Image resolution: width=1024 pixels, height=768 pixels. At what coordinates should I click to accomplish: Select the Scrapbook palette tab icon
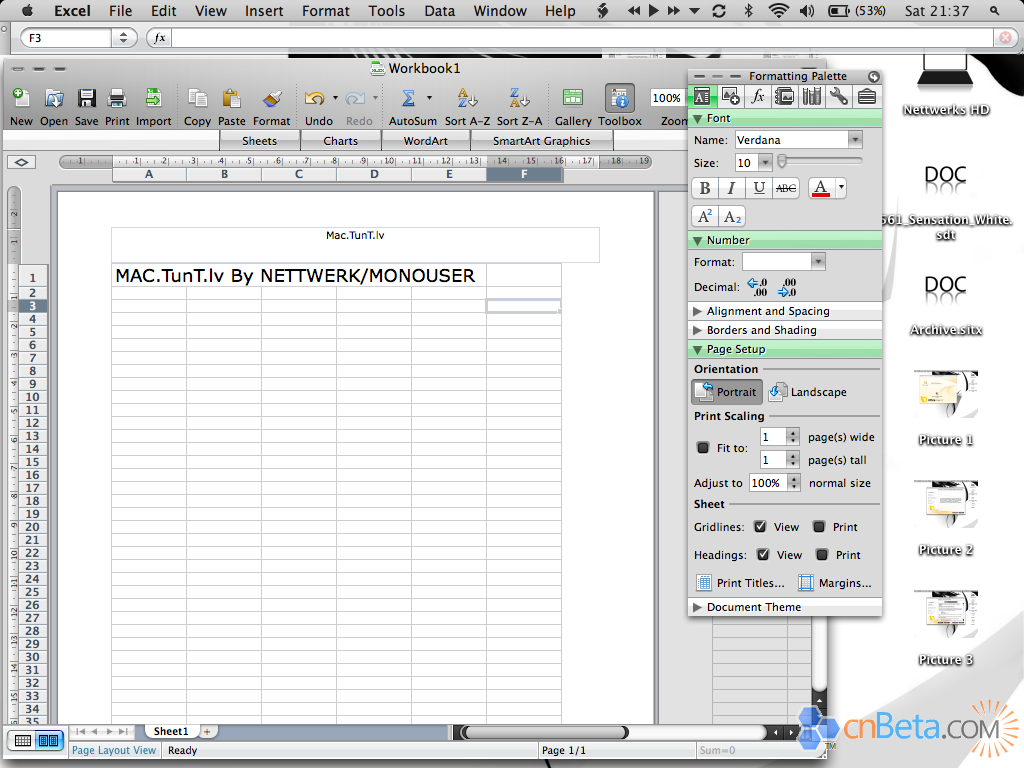click(784, 97)
